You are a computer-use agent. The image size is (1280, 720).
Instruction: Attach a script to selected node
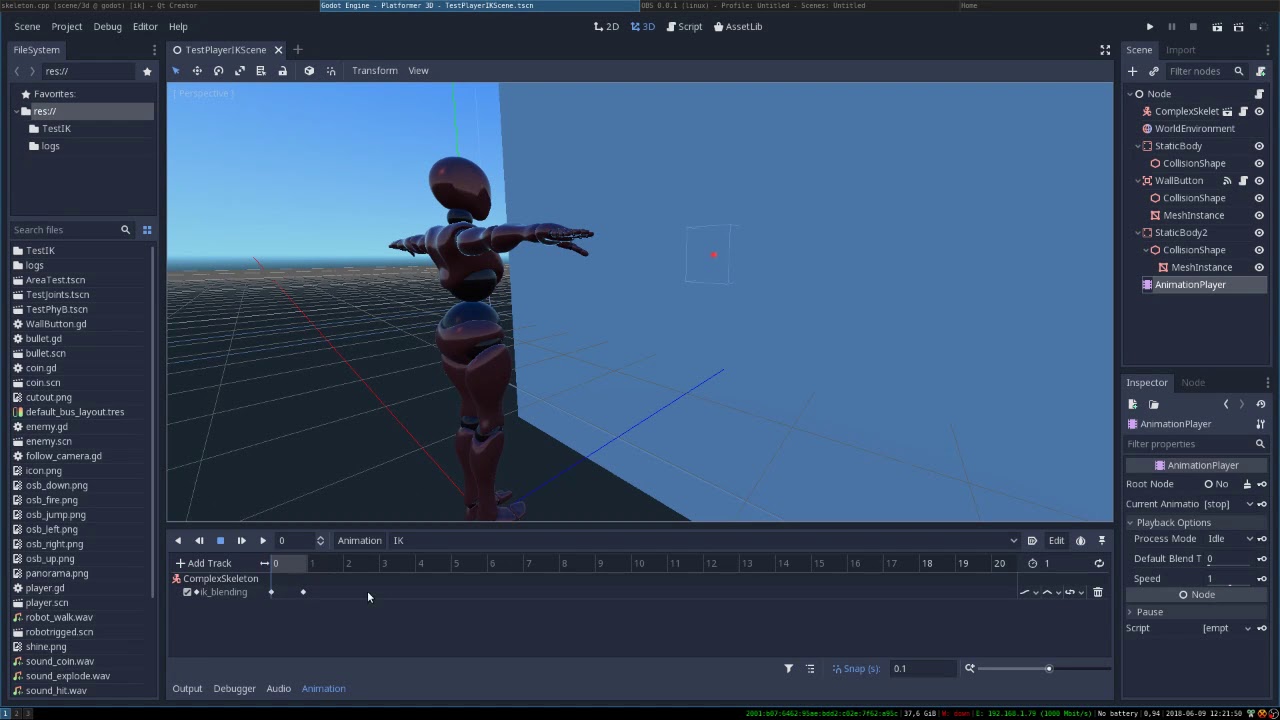click(x=1262, y=71)
